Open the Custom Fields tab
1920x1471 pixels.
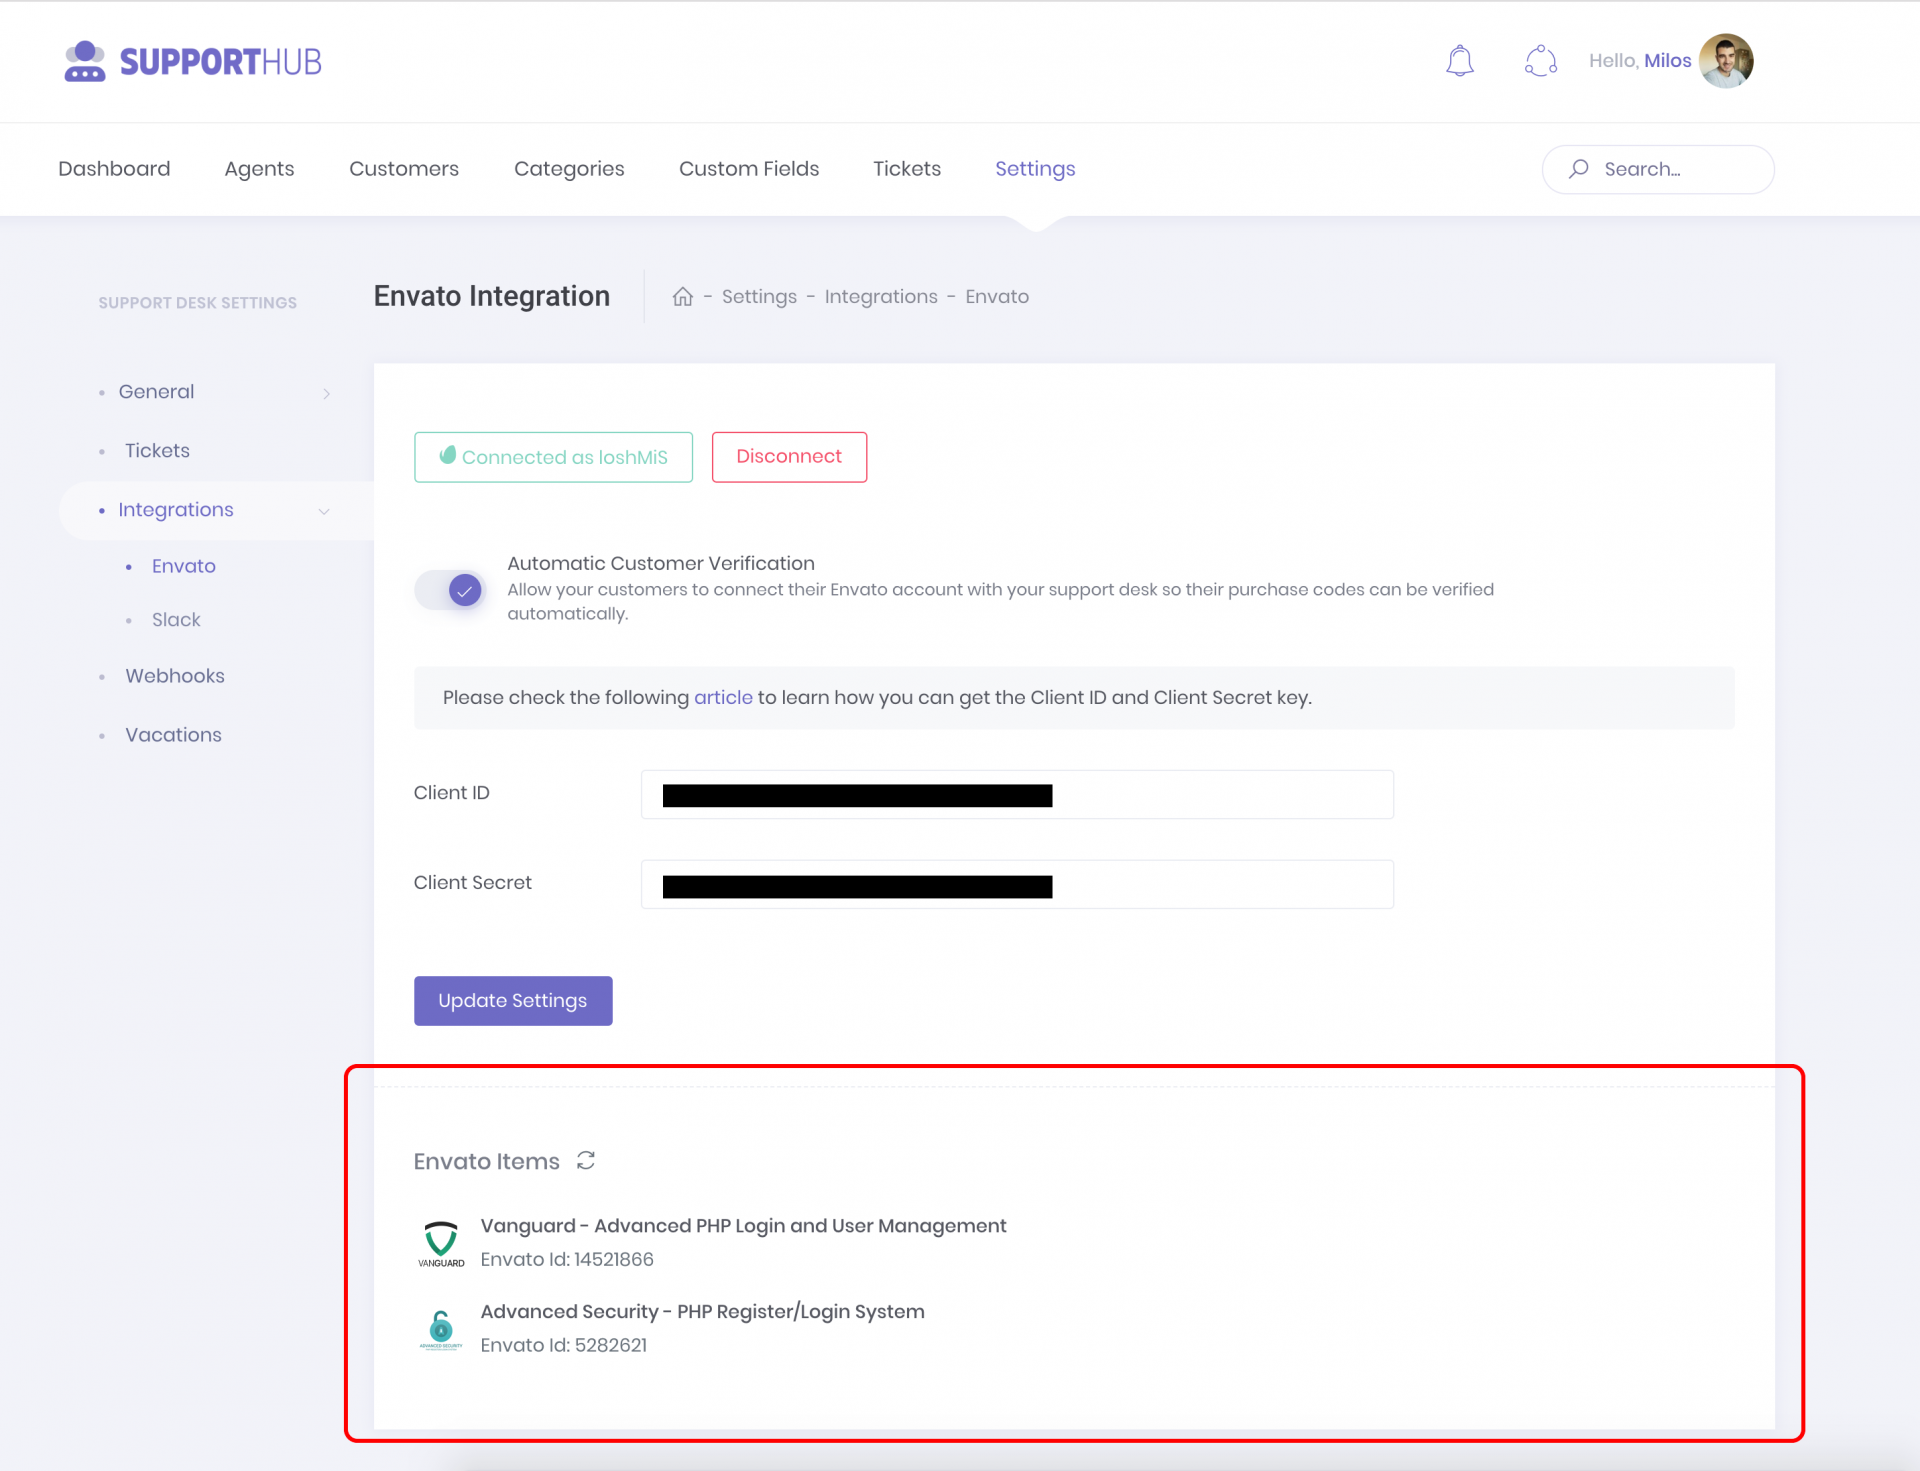click(749, 169)
